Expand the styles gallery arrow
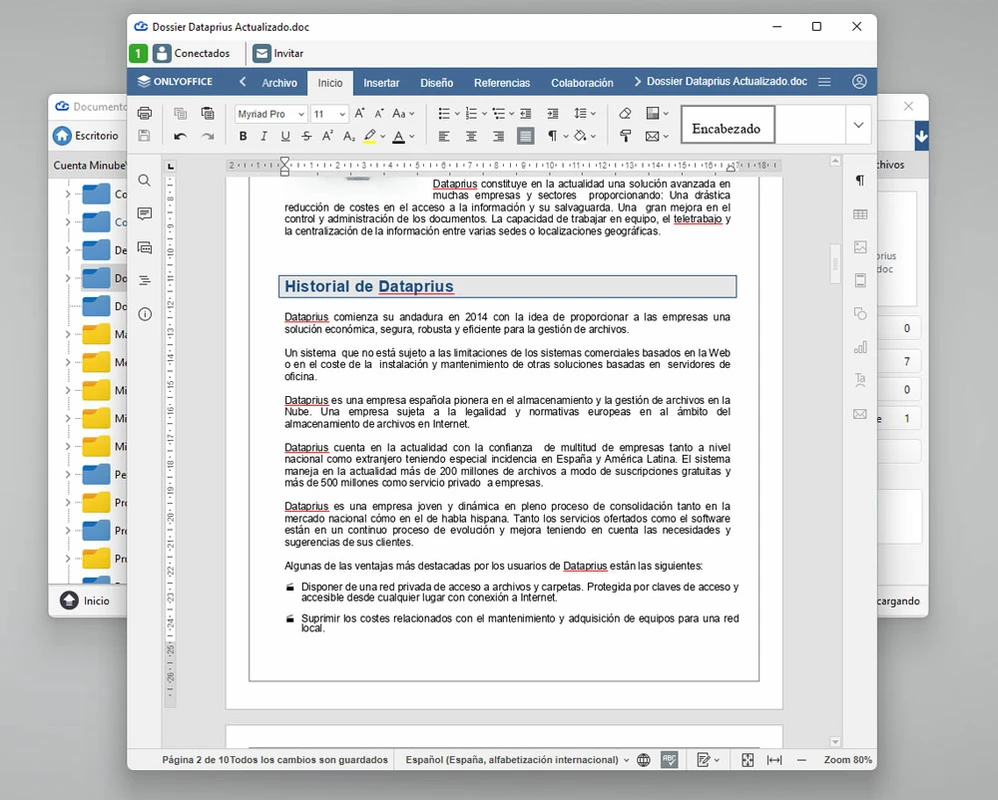The height and width of the screenshot is (800, 998). 858,125
